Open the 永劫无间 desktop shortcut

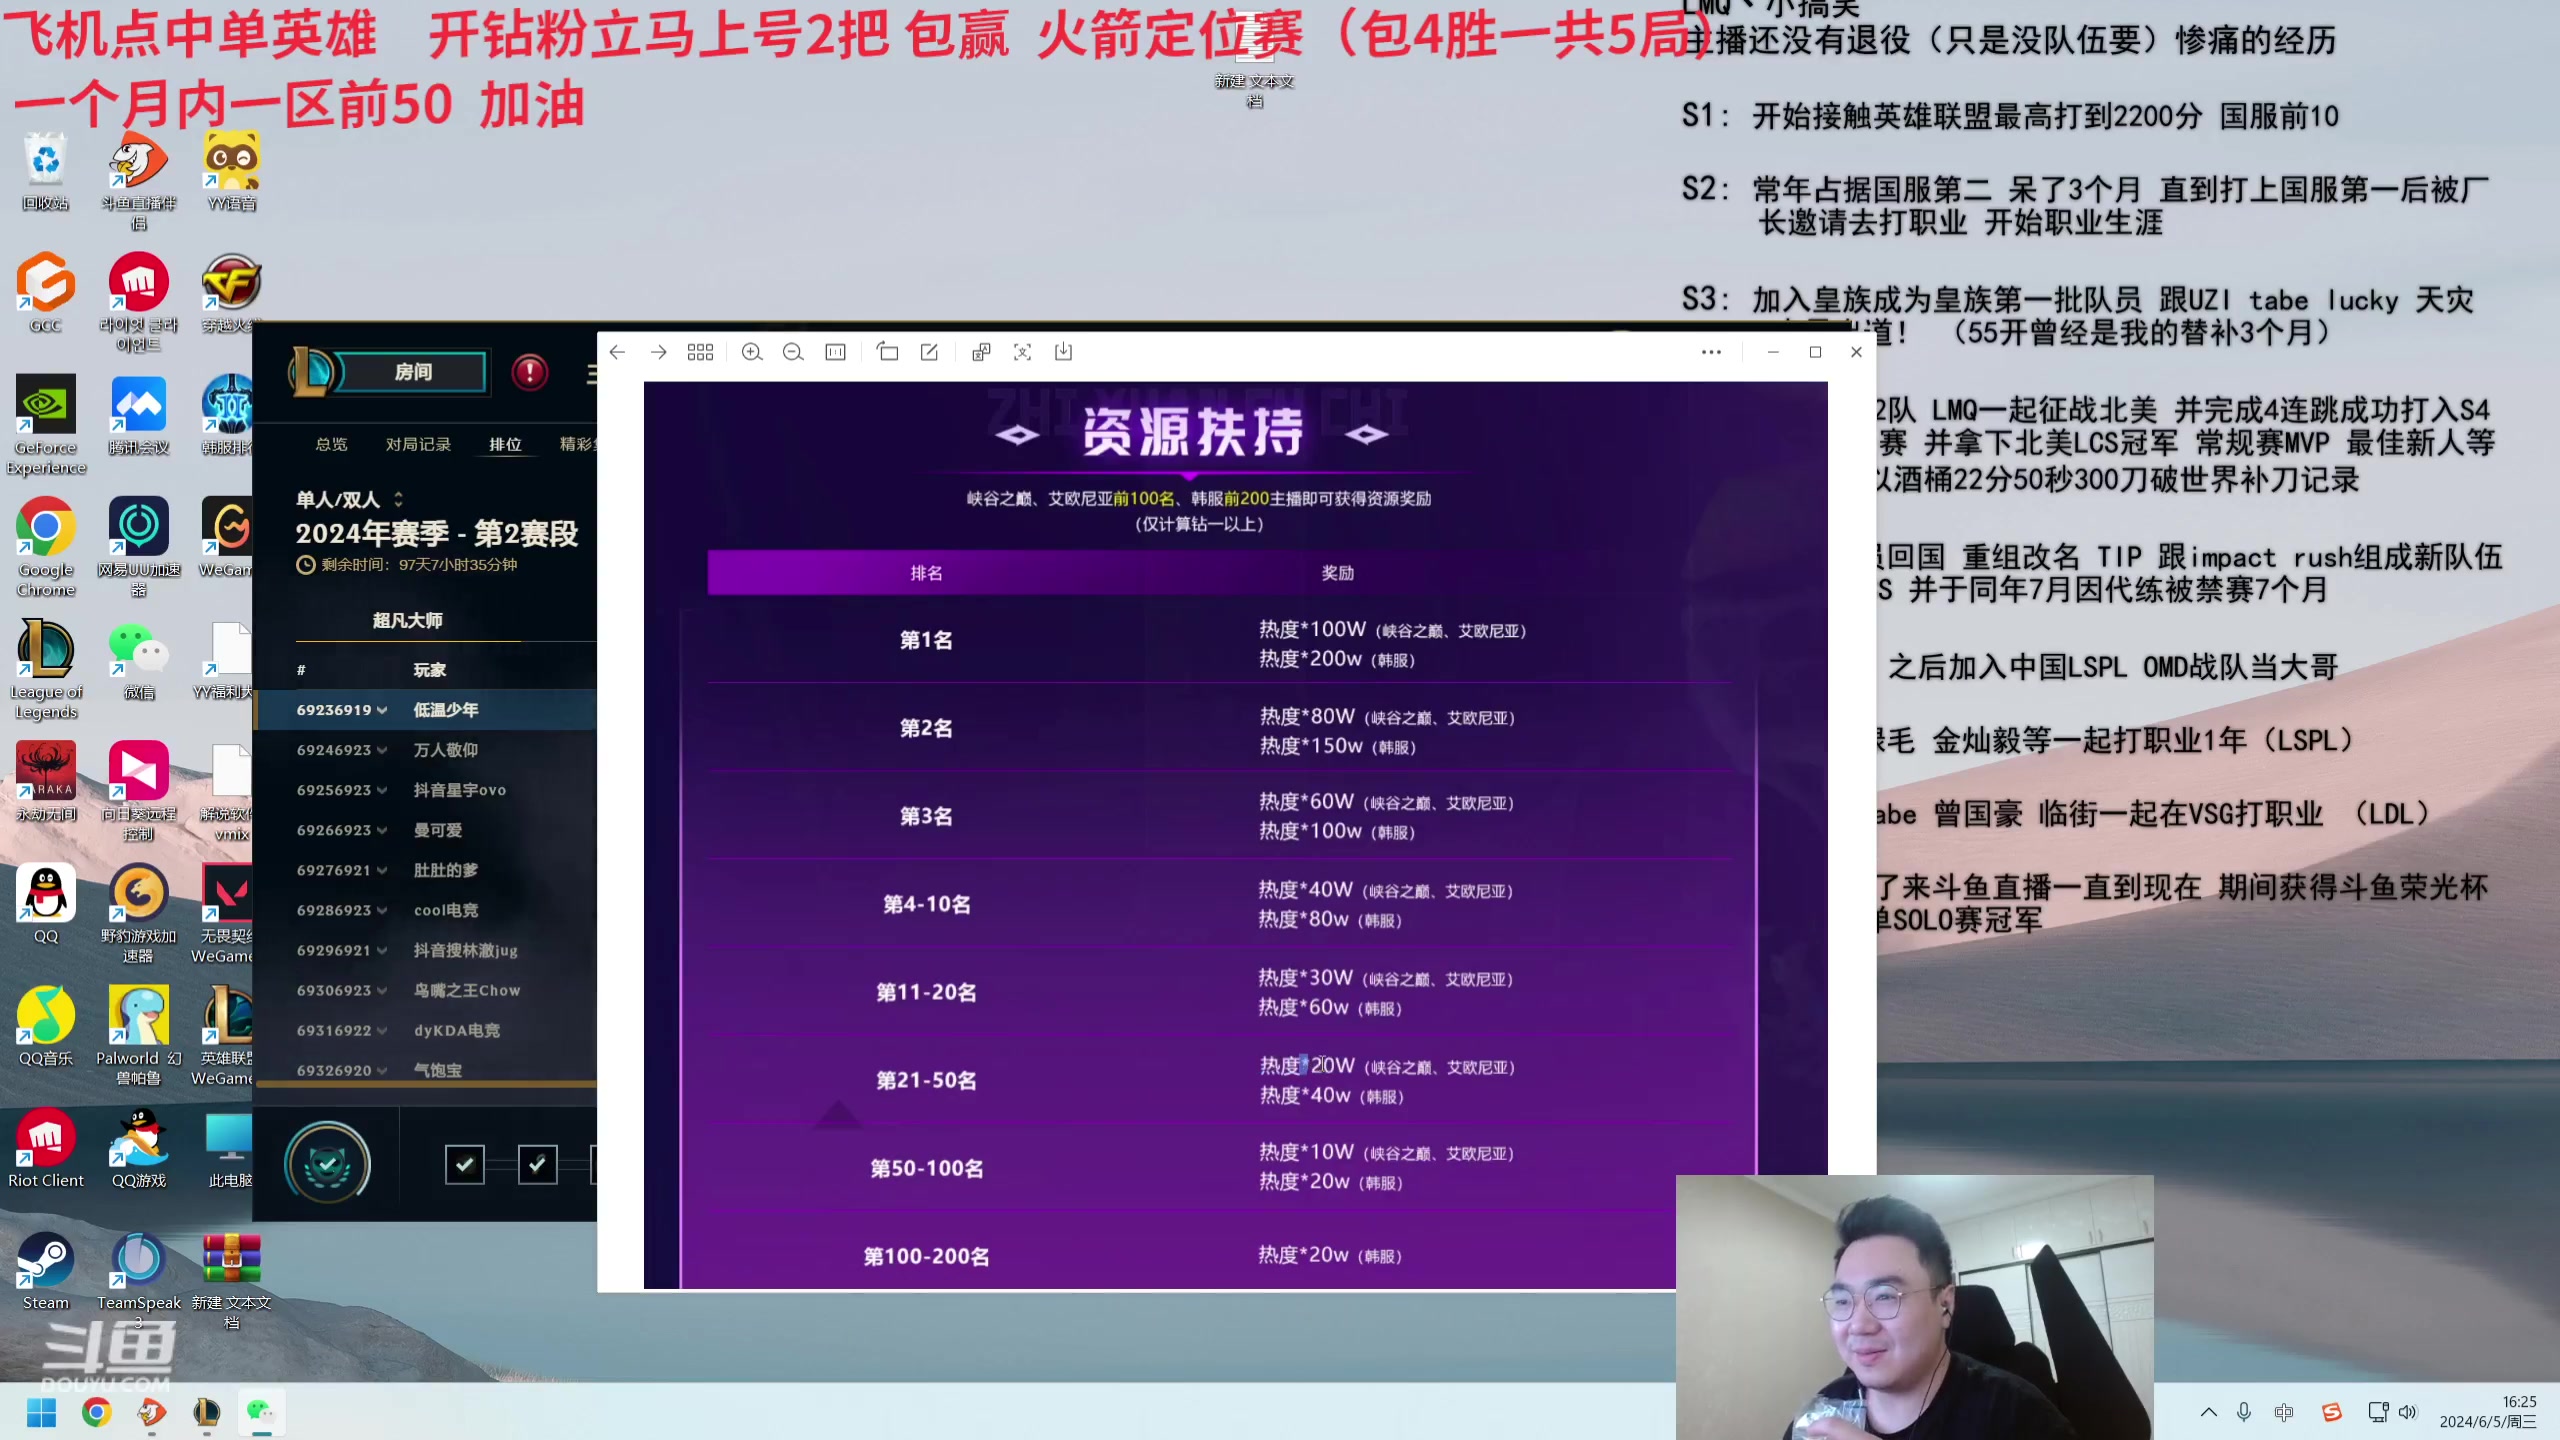click(46, 781)
